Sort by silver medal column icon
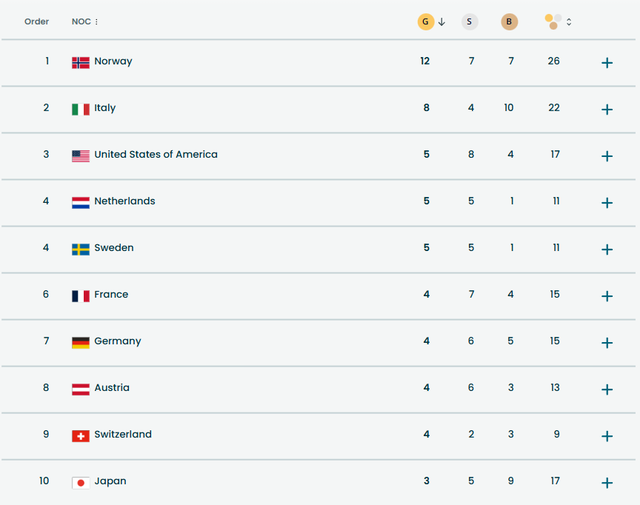640x505 pixels. pyautogui.click(x=470, y=21)
